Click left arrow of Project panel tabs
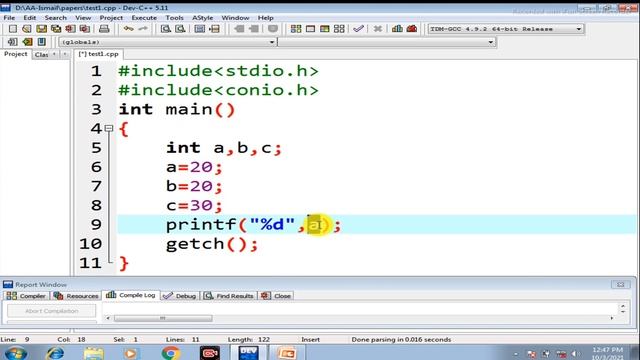 (54, 54)
